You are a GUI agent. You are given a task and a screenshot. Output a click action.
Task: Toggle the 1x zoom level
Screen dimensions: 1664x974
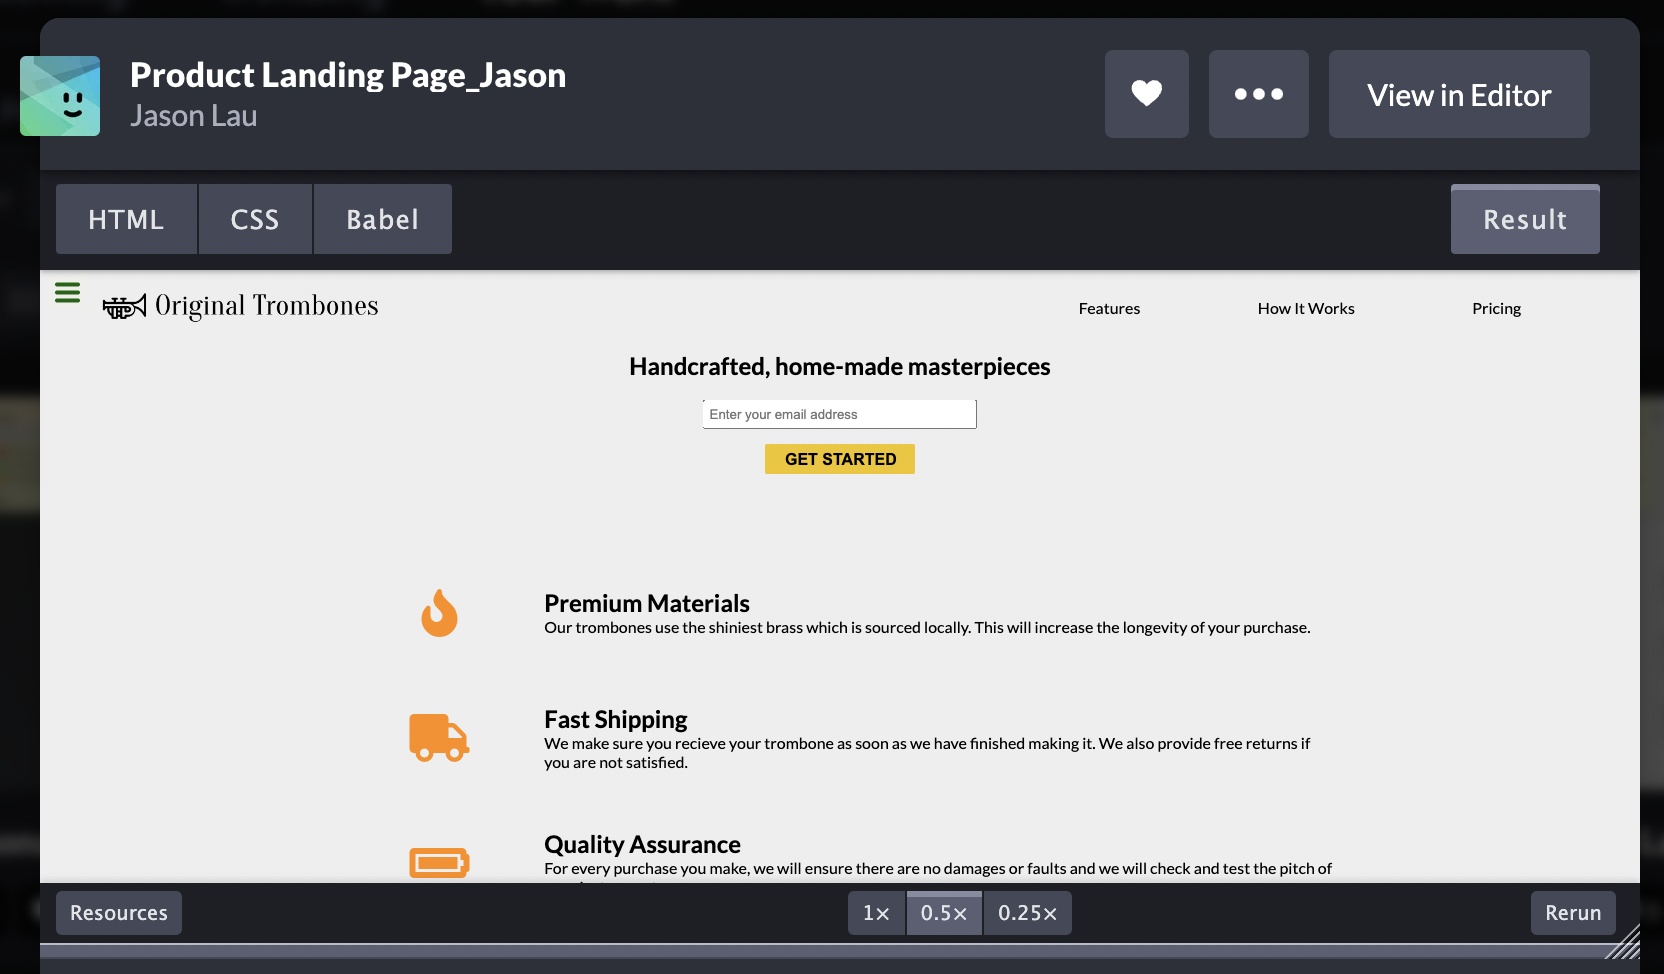click(x=876, y=913)
